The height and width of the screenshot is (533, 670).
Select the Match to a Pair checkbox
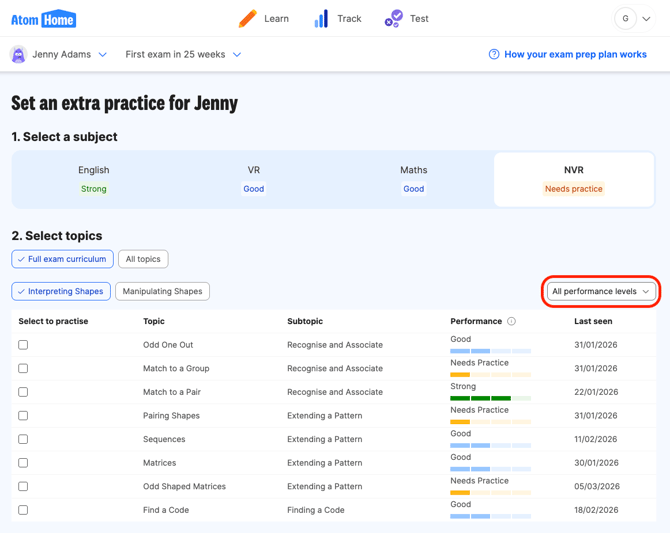click(23, 392)
